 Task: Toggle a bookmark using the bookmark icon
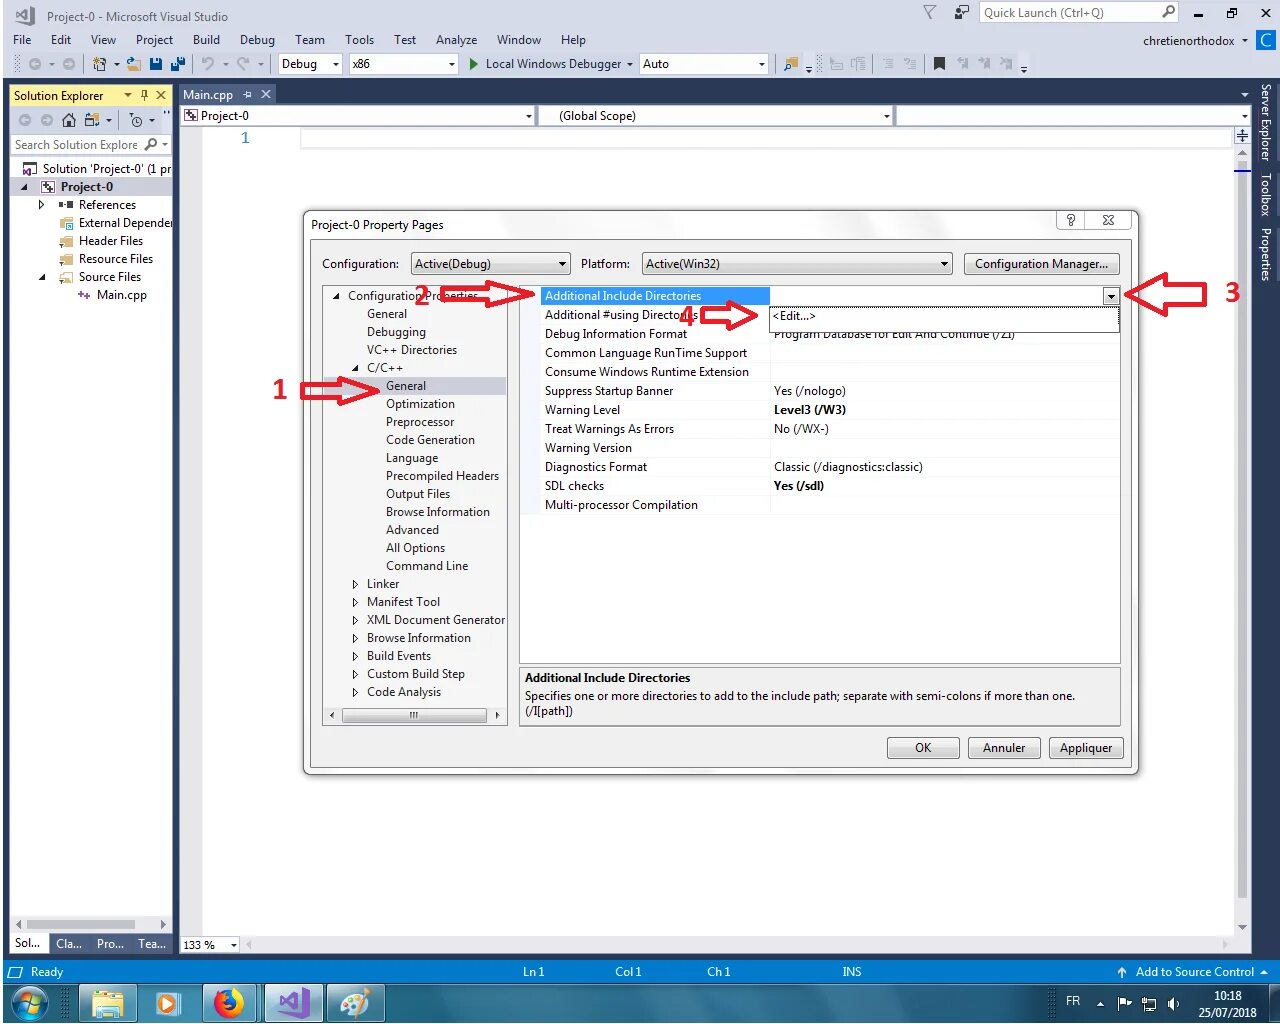point(938,63)
